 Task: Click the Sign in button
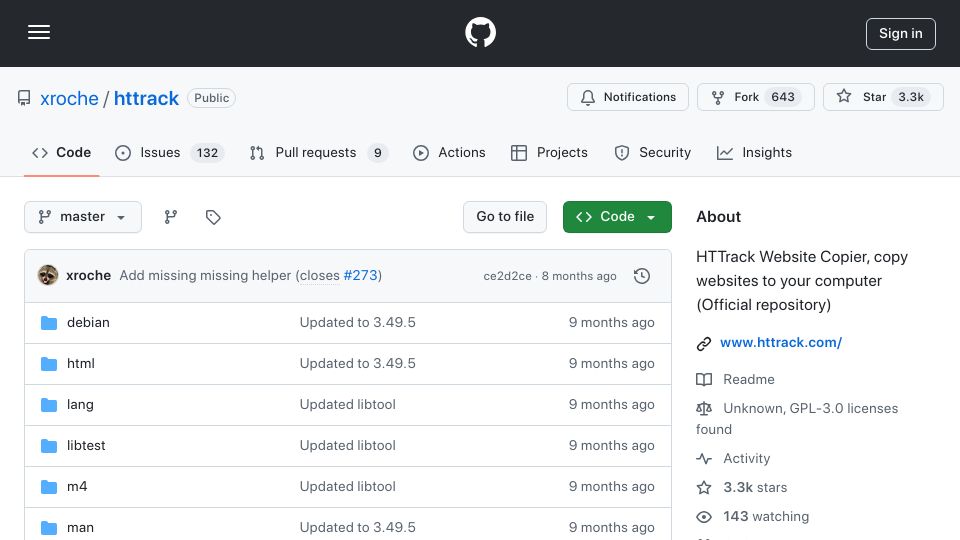coord(901,34)
